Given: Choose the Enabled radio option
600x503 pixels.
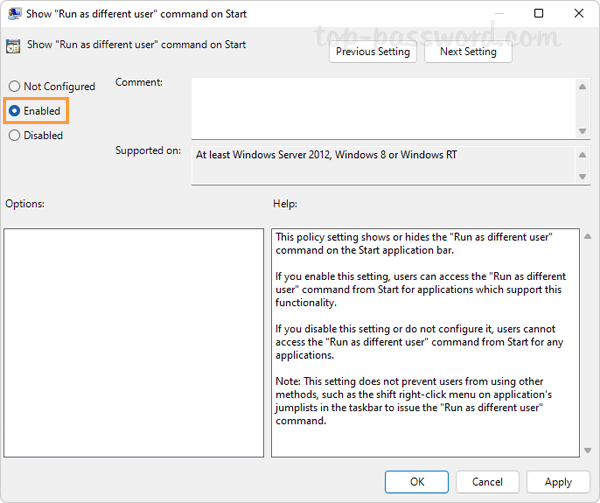Looking at the screenshot, I should click(15, 111).
